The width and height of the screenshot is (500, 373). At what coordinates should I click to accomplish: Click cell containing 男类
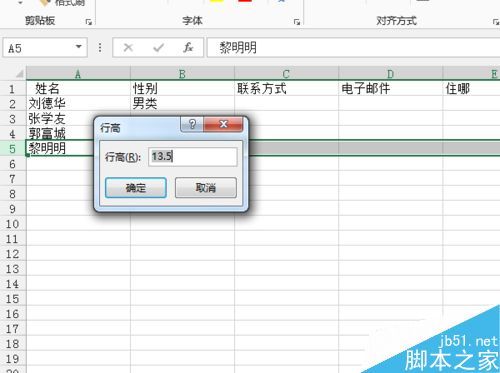point(182,104)
